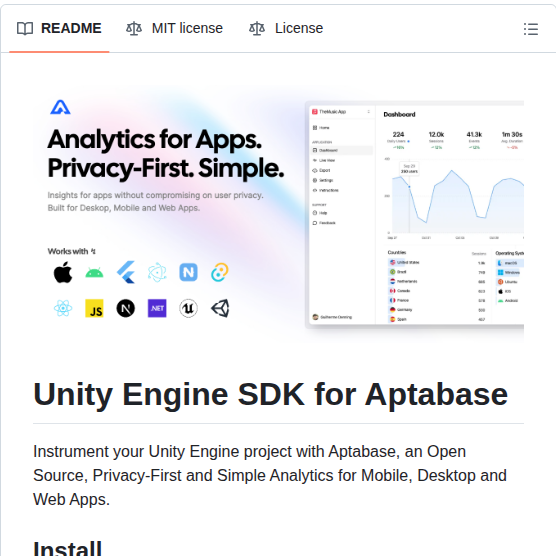Image resolution: width=556 pixels, height=556 pixels.
Task: Click the Apple platform icon
Action: (x=63, y=272)
